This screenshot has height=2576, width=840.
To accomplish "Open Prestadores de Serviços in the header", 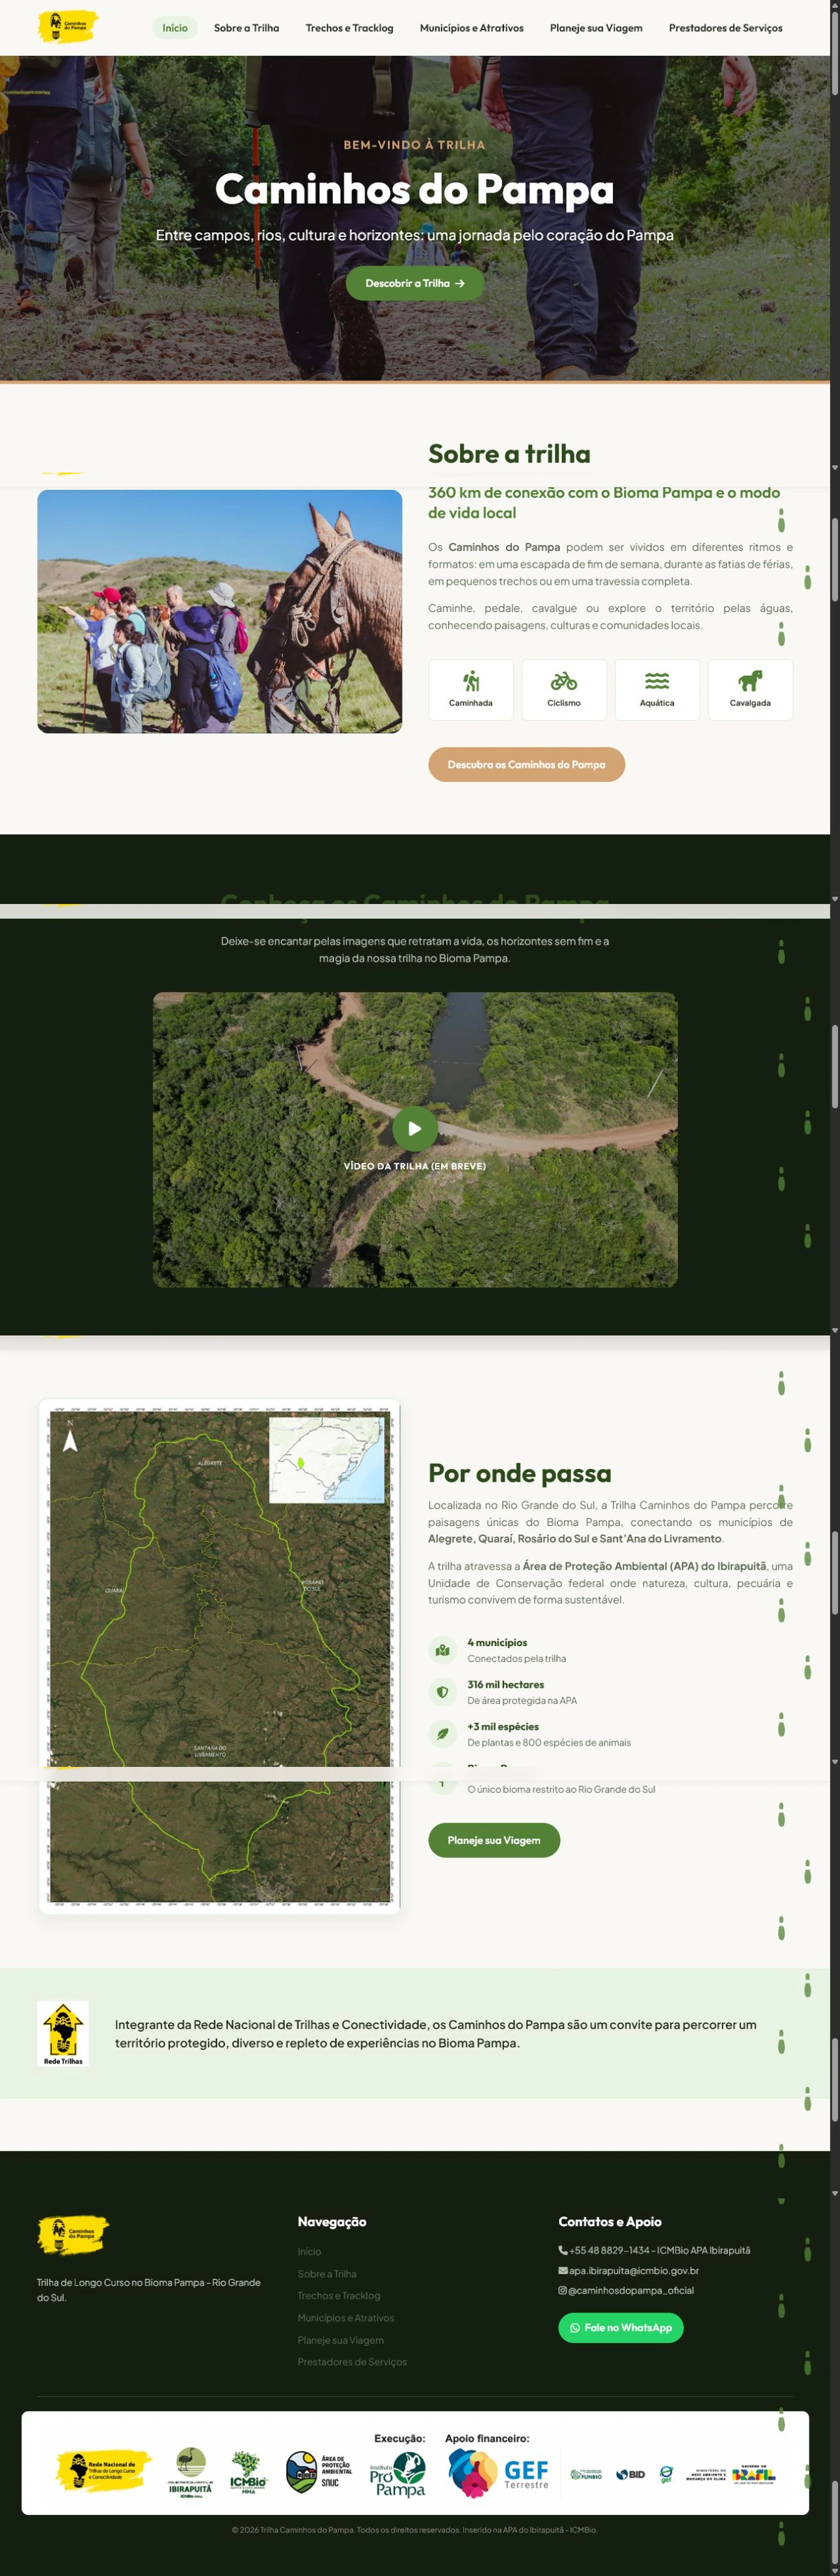I will (725, 28).
